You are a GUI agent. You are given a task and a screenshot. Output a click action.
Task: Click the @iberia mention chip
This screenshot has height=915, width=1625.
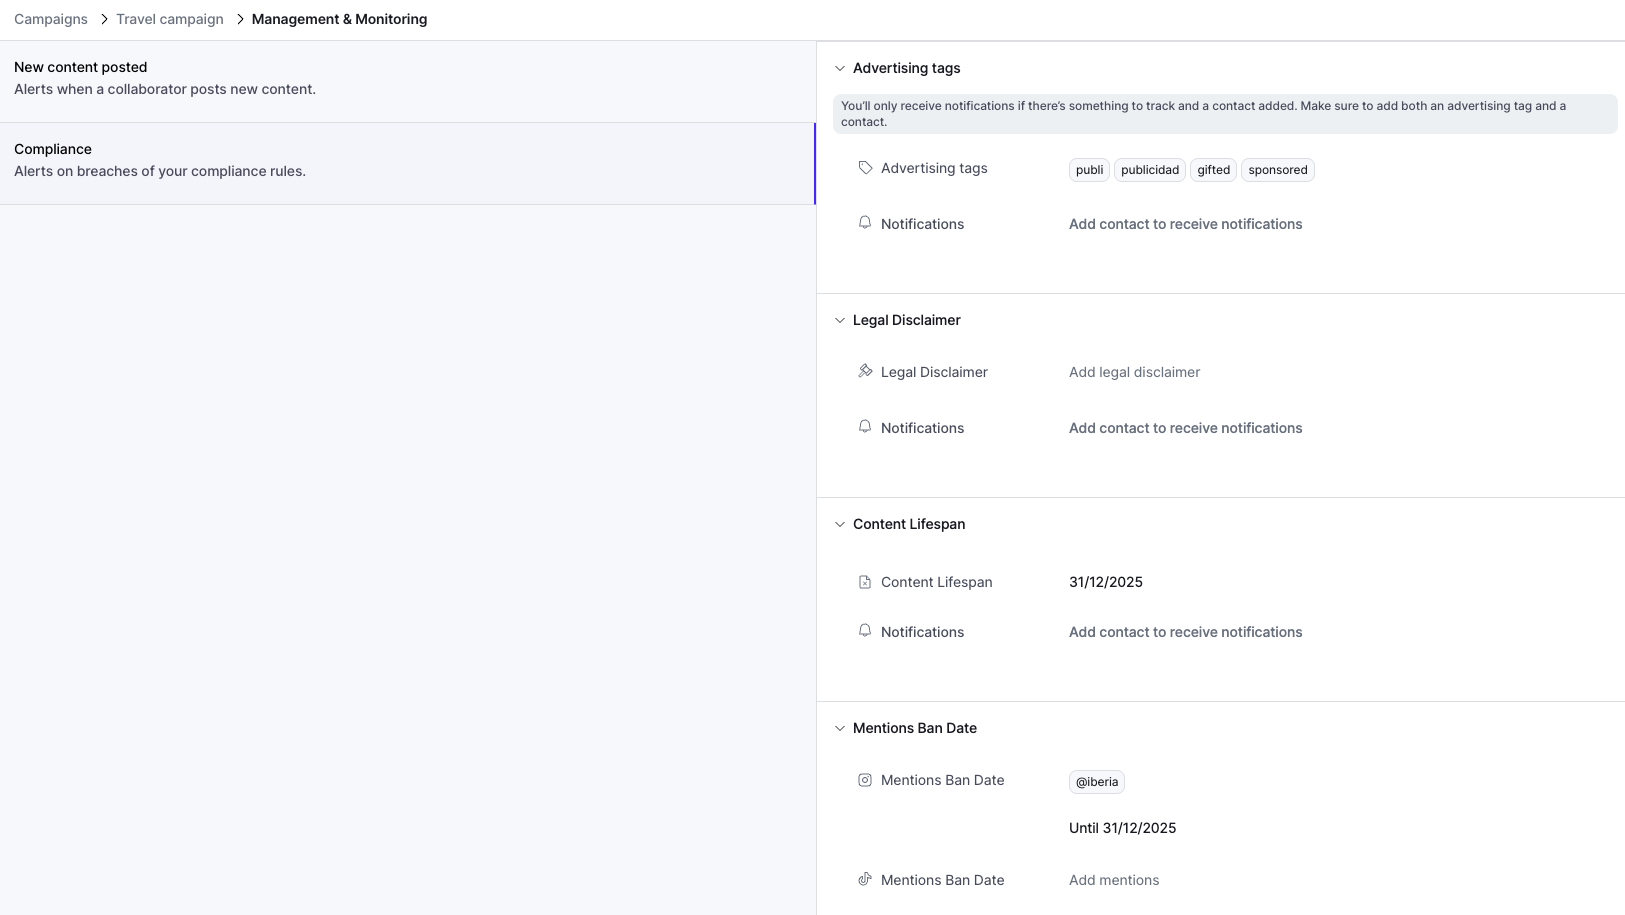1096,782
